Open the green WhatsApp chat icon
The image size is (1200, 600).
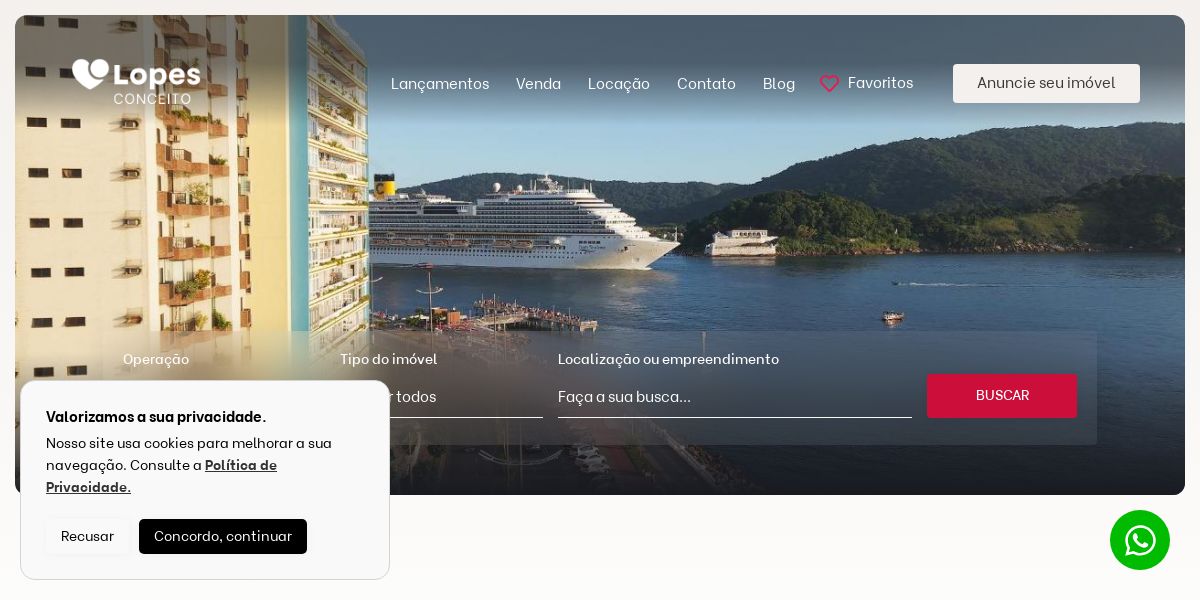(x=1140, y=540)
